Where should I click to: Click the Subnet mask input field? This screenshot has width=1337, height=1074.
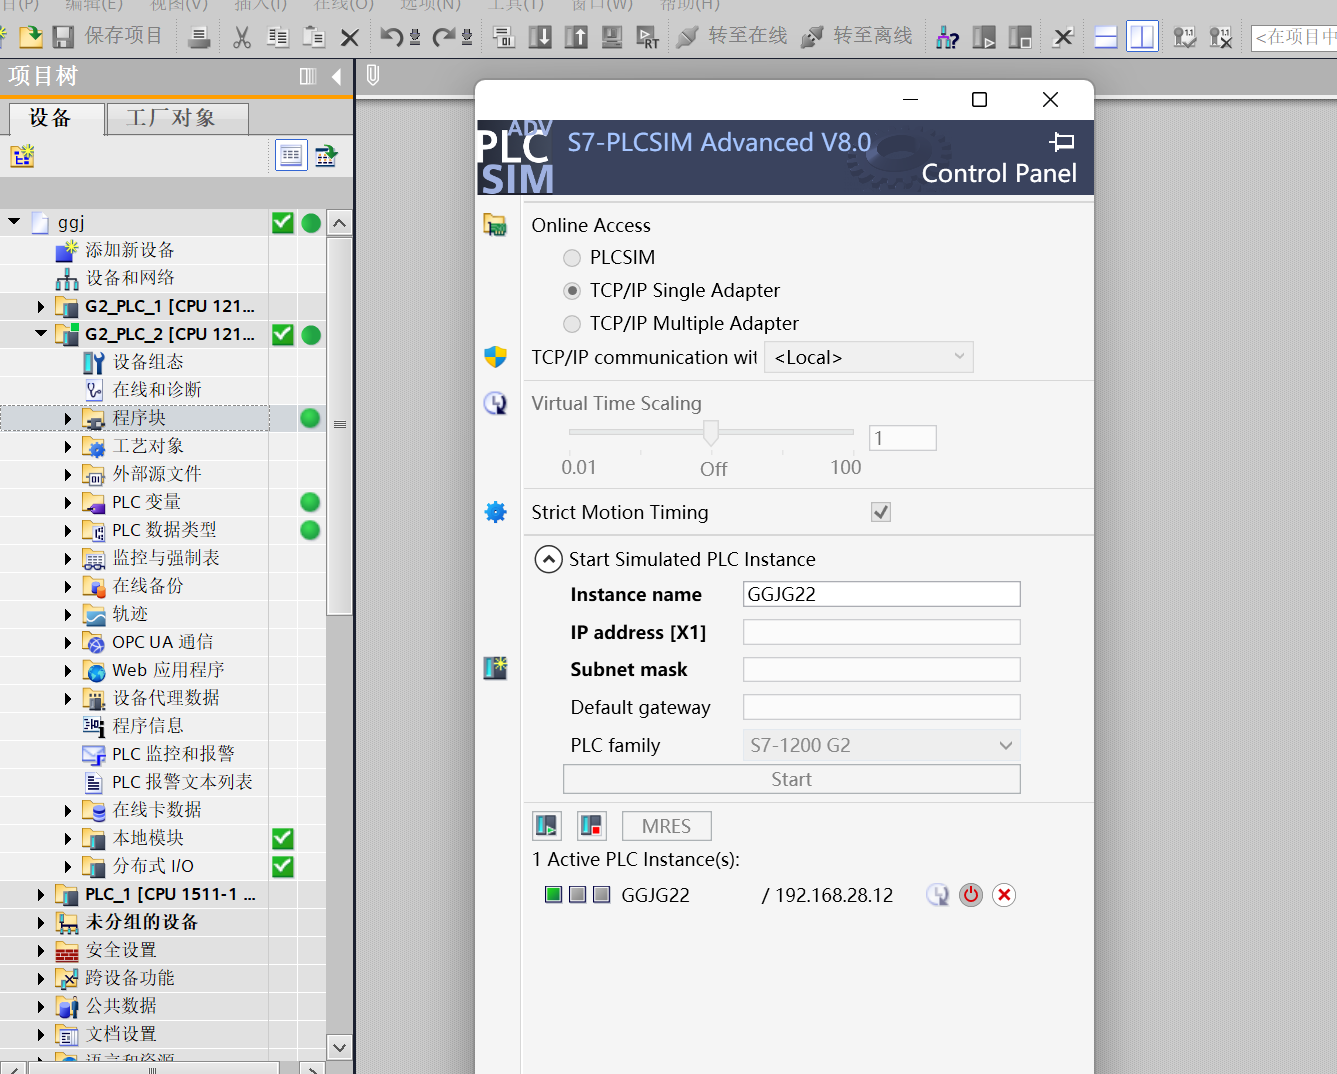pos(882,669)
